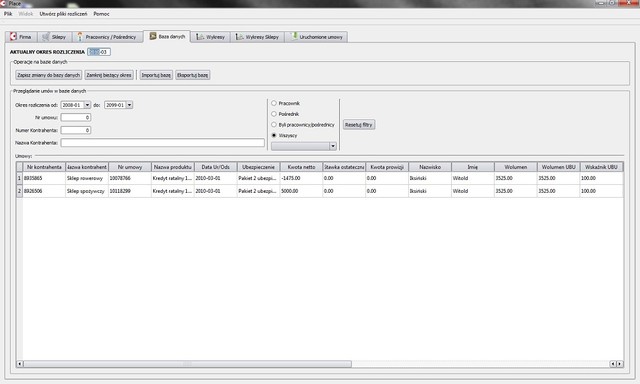This screenshot has width=640, height=384.
Task: Click the Ubezpieczenie column header
Action: [258, 167]
